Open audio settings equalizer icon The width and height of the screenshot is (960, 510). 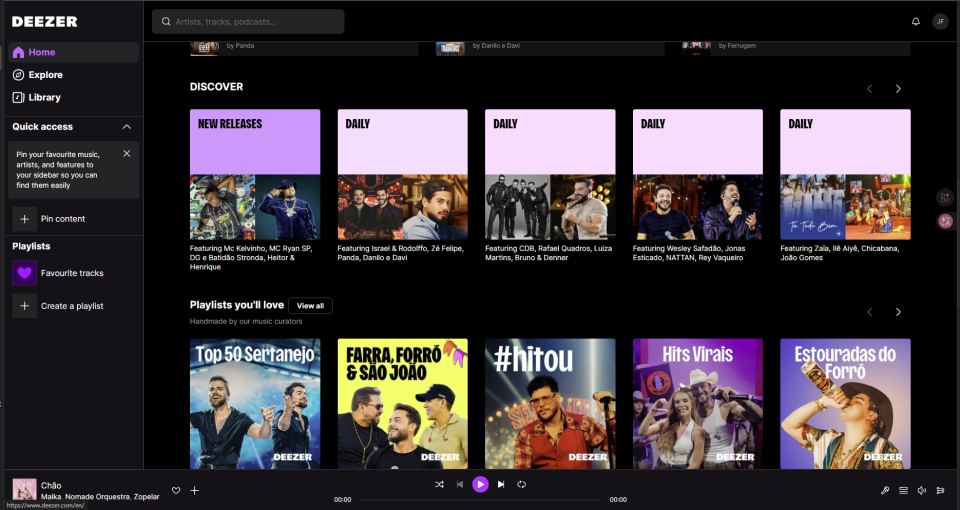click(x=940, y=490)
